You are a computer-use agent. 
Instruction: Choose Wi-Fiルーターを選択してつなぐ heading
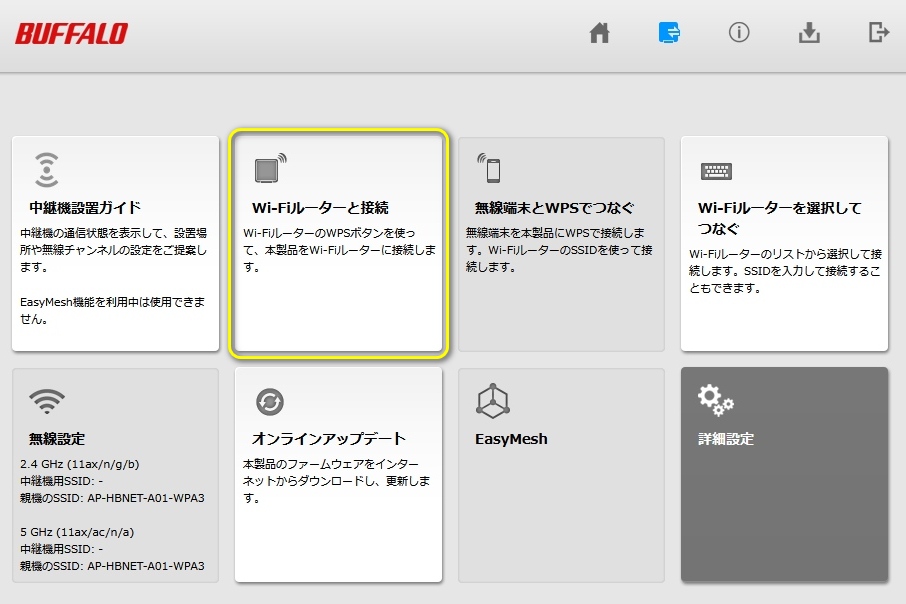coord(779,217)
